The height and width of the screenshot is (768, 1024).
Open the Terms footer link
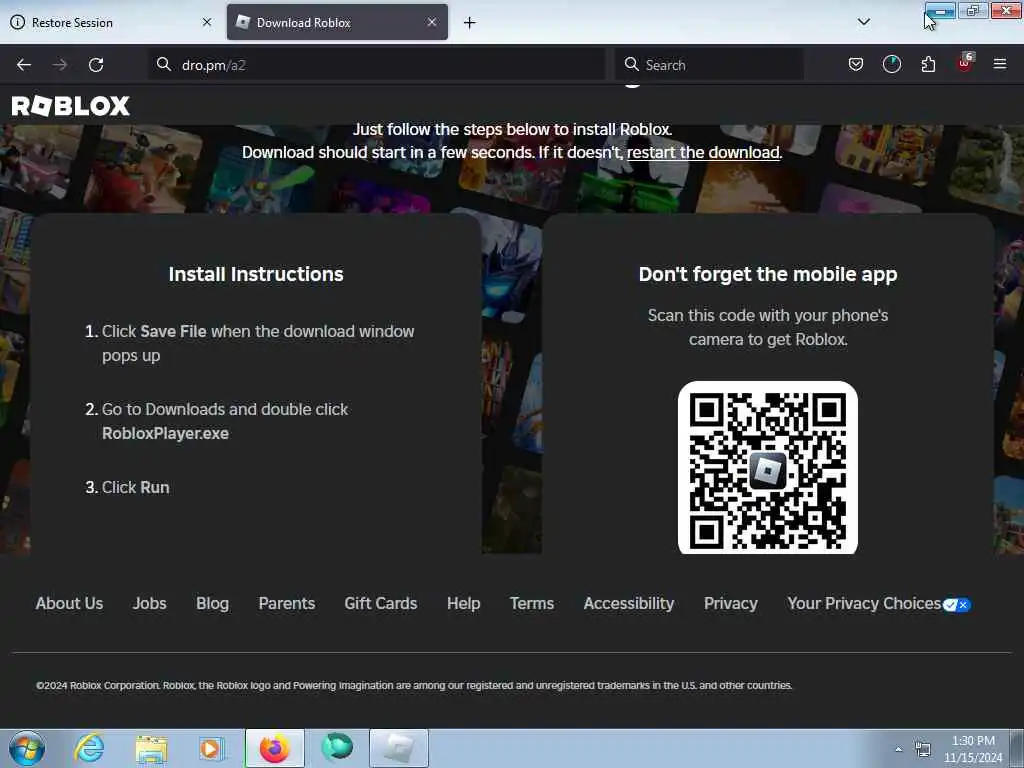pyautogui.click(x=532, y=603)
